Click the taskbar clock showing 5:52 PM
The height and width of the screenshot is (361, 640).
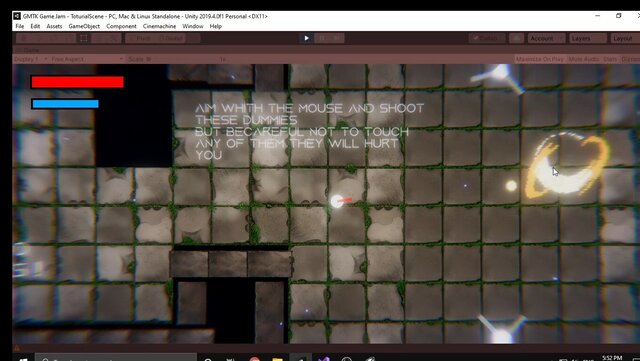(x=612, y=358)
